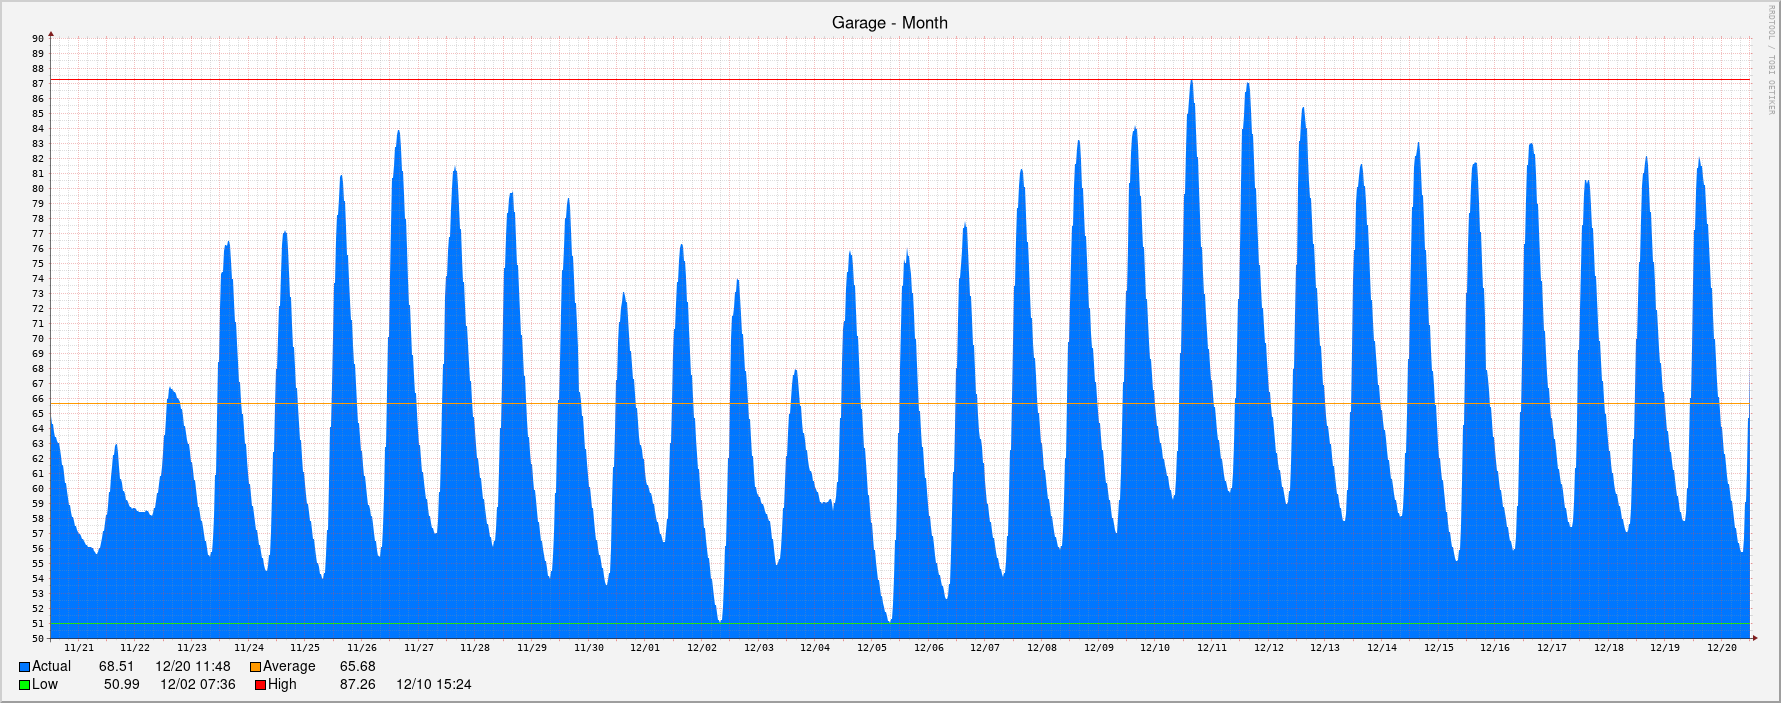Click the red High legend swatch
The image size is (1781, 703).
pyautogui.click(x=260, y=685)
